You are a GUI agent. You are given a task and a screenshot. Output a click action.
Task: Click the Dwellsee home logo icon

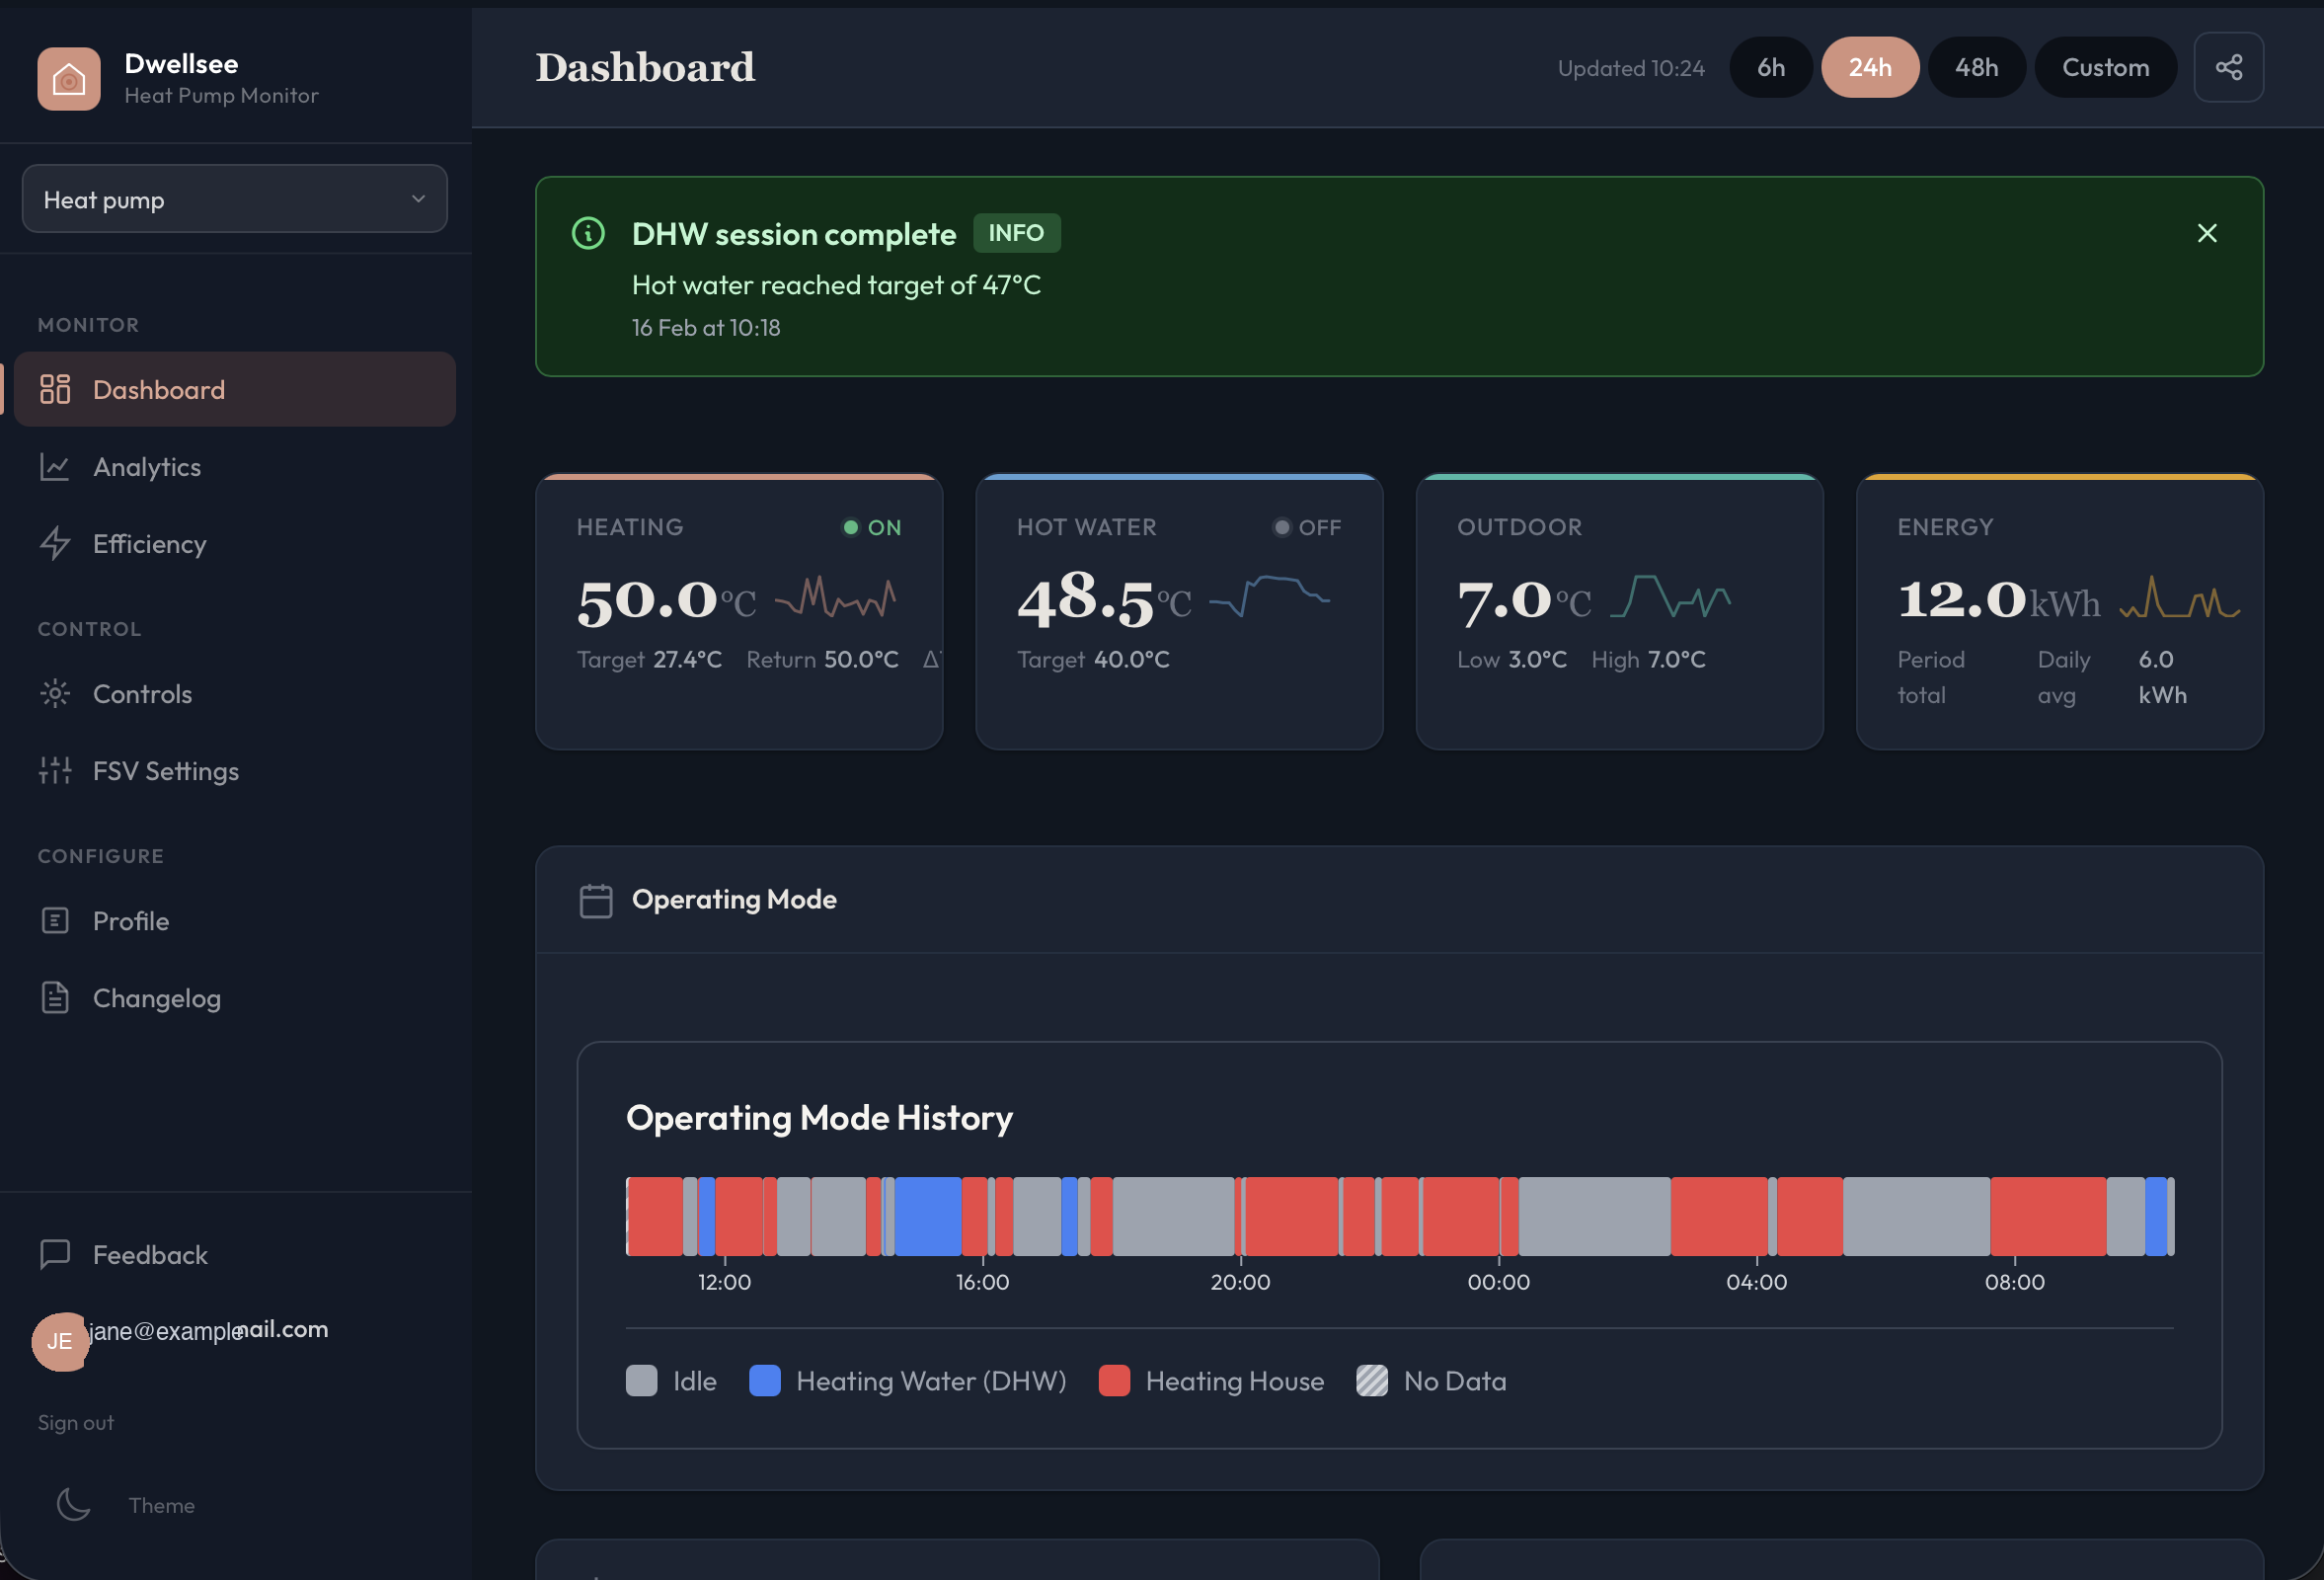pyautogui.click(x=69, y=79)
